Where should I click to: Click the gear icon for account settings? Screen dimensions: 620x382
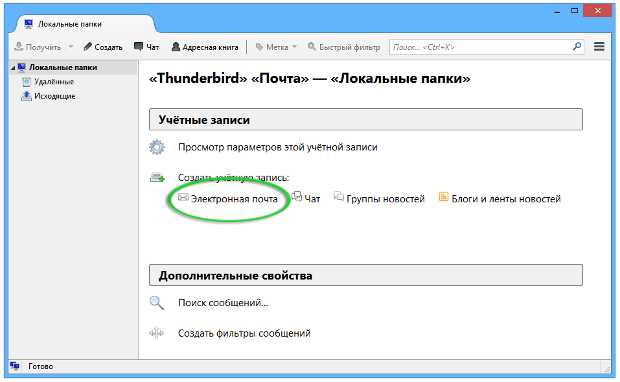point(157,147)
